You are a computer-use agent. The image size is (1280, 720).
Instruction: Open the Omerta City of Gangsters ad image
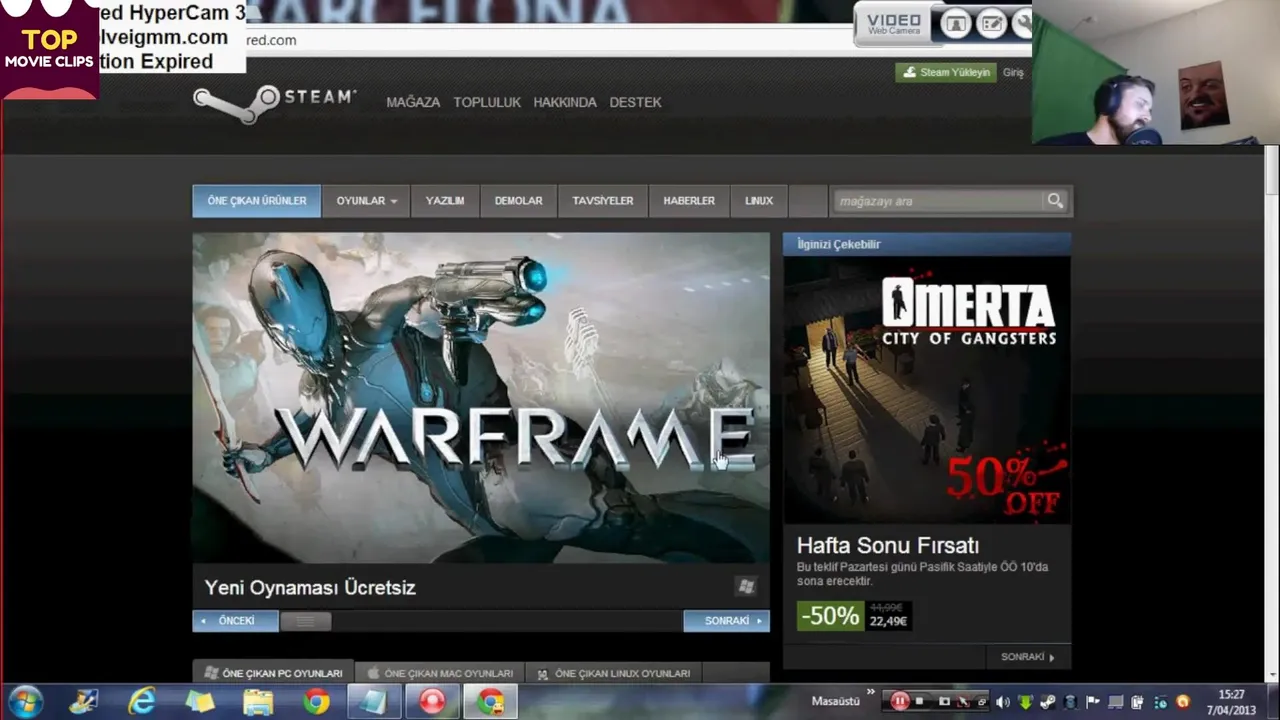[x=927, y=390]
